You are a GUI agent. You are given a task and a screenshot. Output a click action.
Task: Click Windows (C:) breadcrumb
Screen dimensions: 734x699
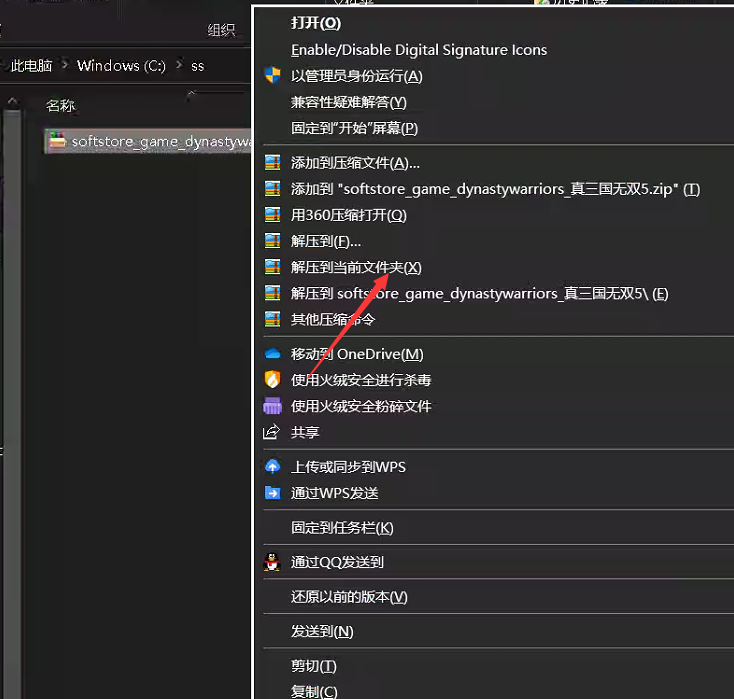pyautogui.click(x=121, y=66)
